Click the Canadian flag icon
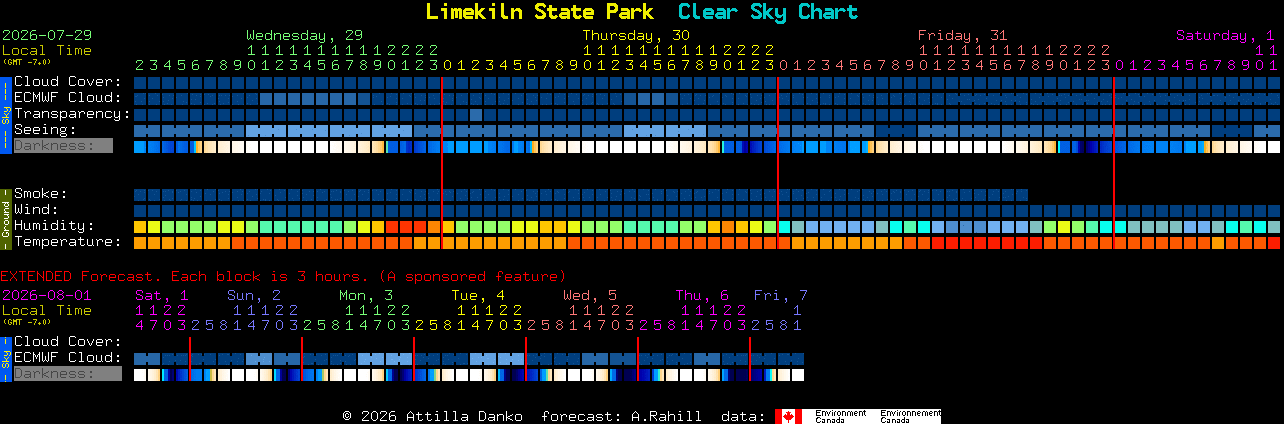 (789, 416)
